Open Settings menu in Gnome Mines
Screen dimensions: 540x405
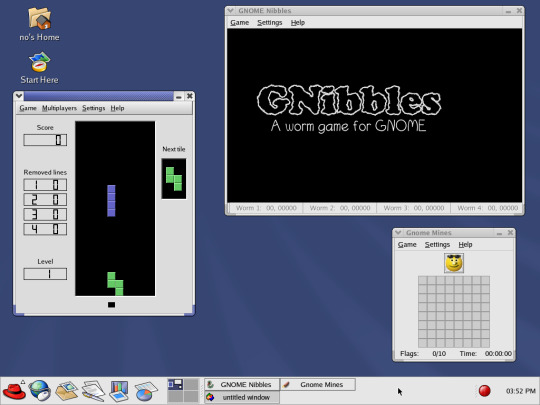pos(437,245)
